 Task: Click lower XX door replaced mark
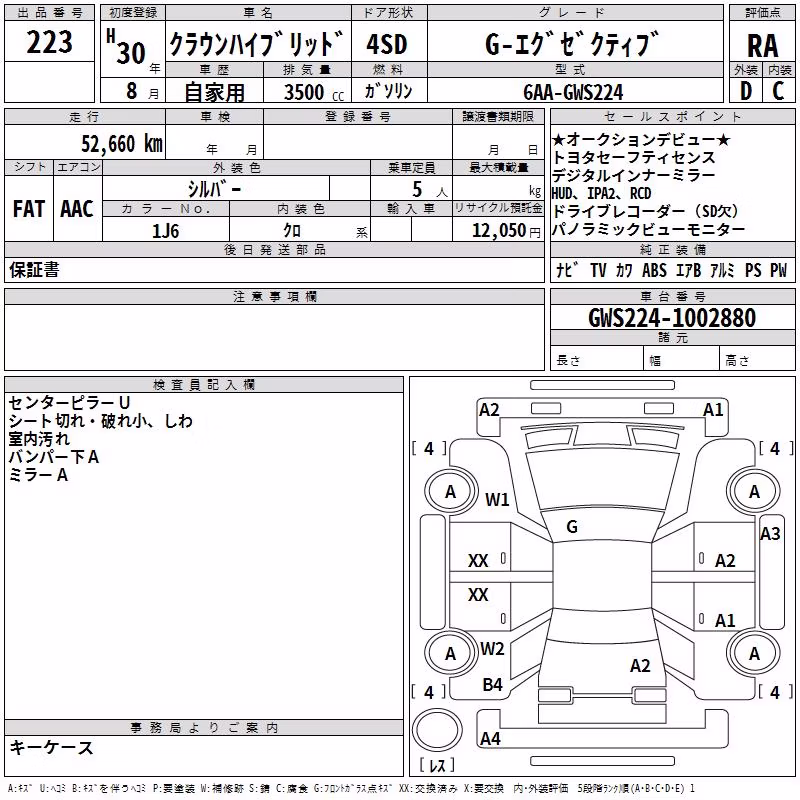[478, 594]
